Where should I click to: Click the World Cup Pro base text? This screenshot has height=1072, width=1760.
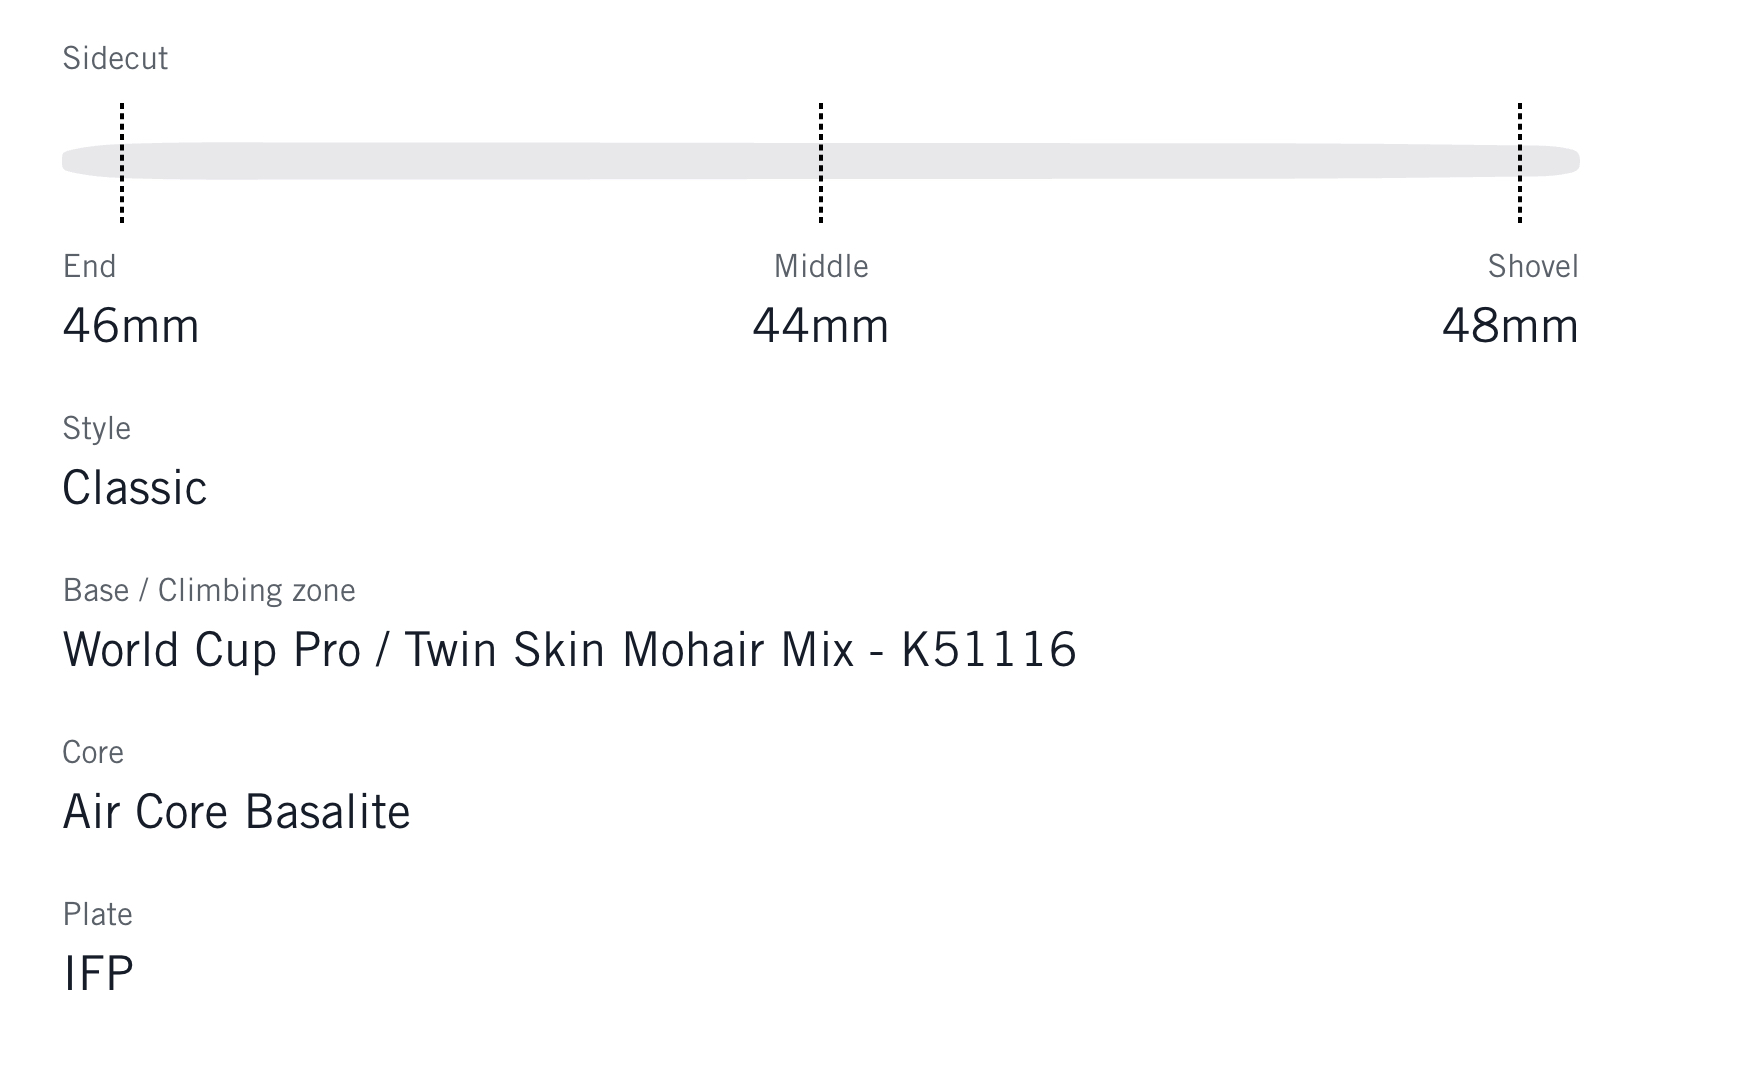(x=211, y=650)
